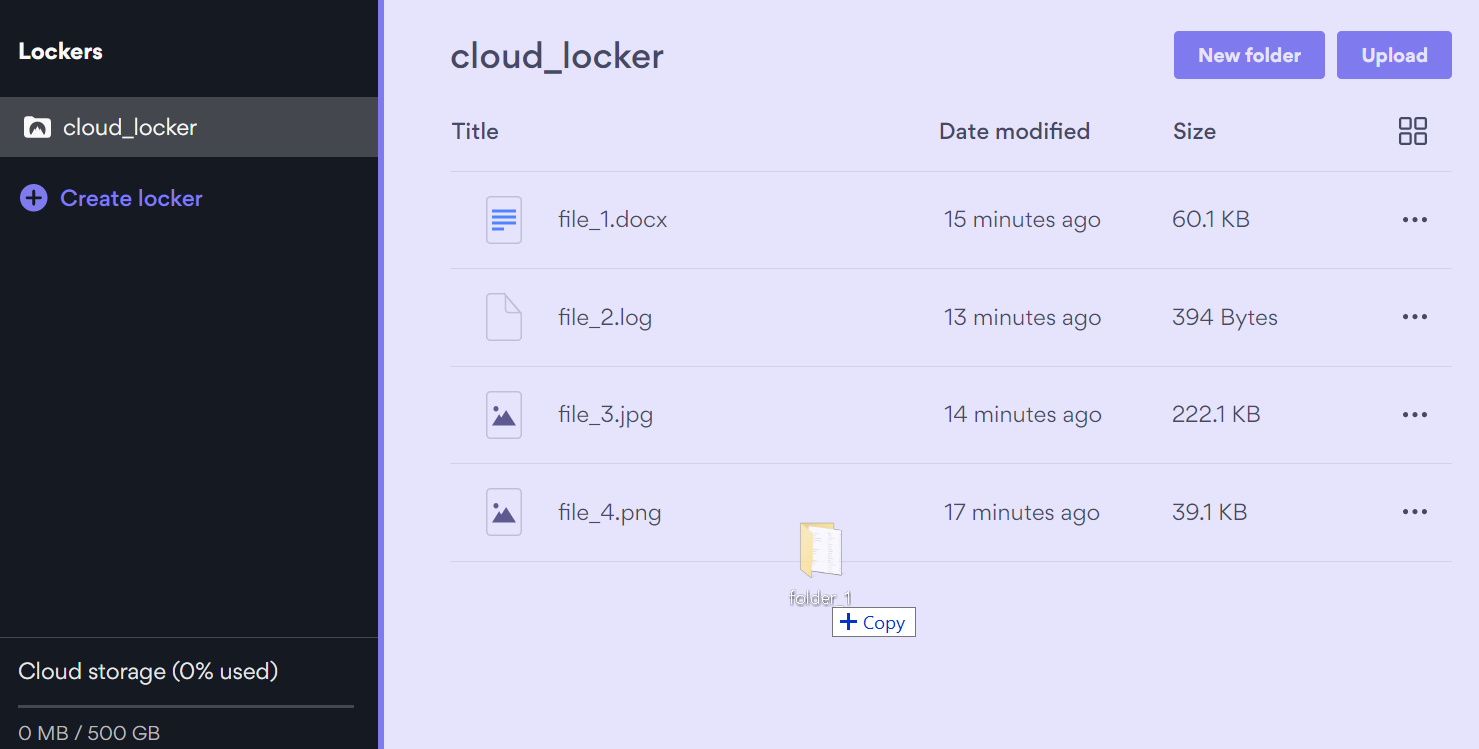The height and width of the screenshot is (749, 1479).
Task: Click the 60.1 KB size value
Action: click(x=1211, y=220)
